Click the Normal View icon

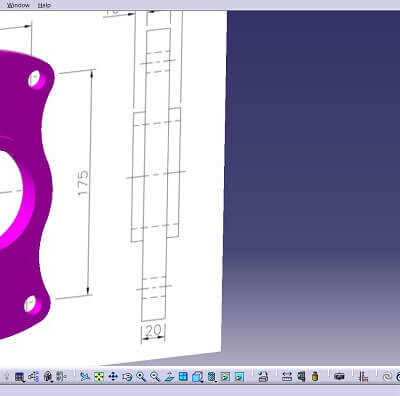coord(169,377)
